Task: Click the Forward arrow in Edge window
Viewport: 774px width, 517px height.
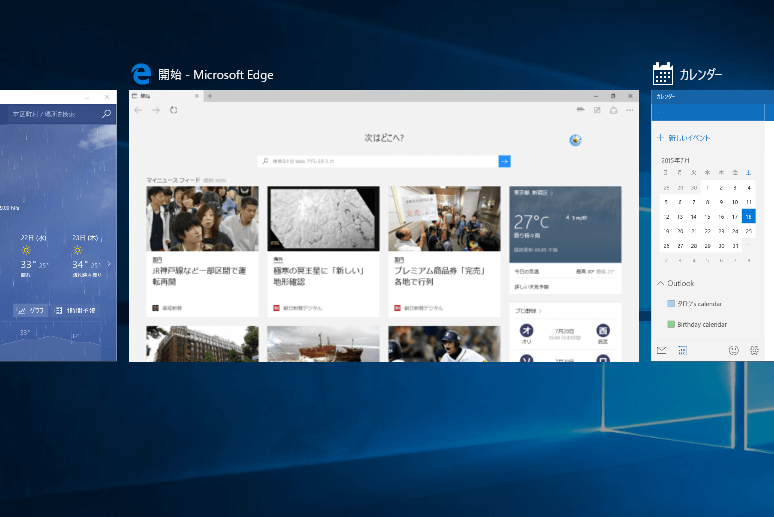Action: click(x=156, y=110)
